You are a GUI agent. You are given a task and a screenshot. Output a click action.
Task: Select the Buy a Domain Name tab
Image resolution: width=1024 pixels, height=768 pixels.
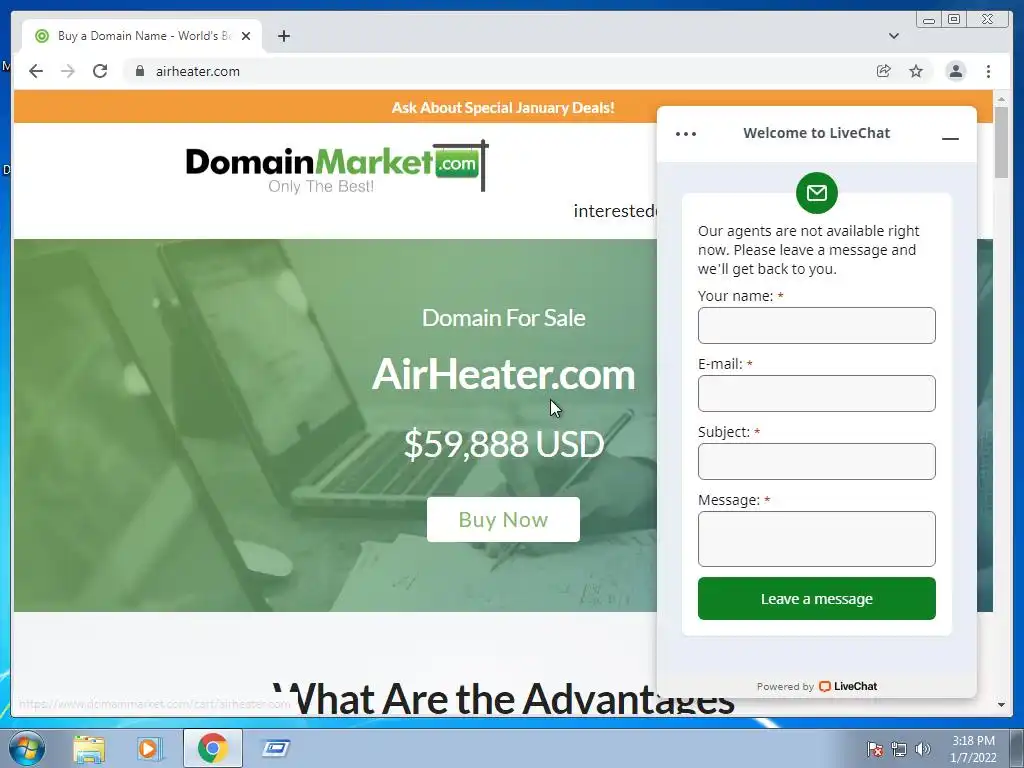click(142, 36)
